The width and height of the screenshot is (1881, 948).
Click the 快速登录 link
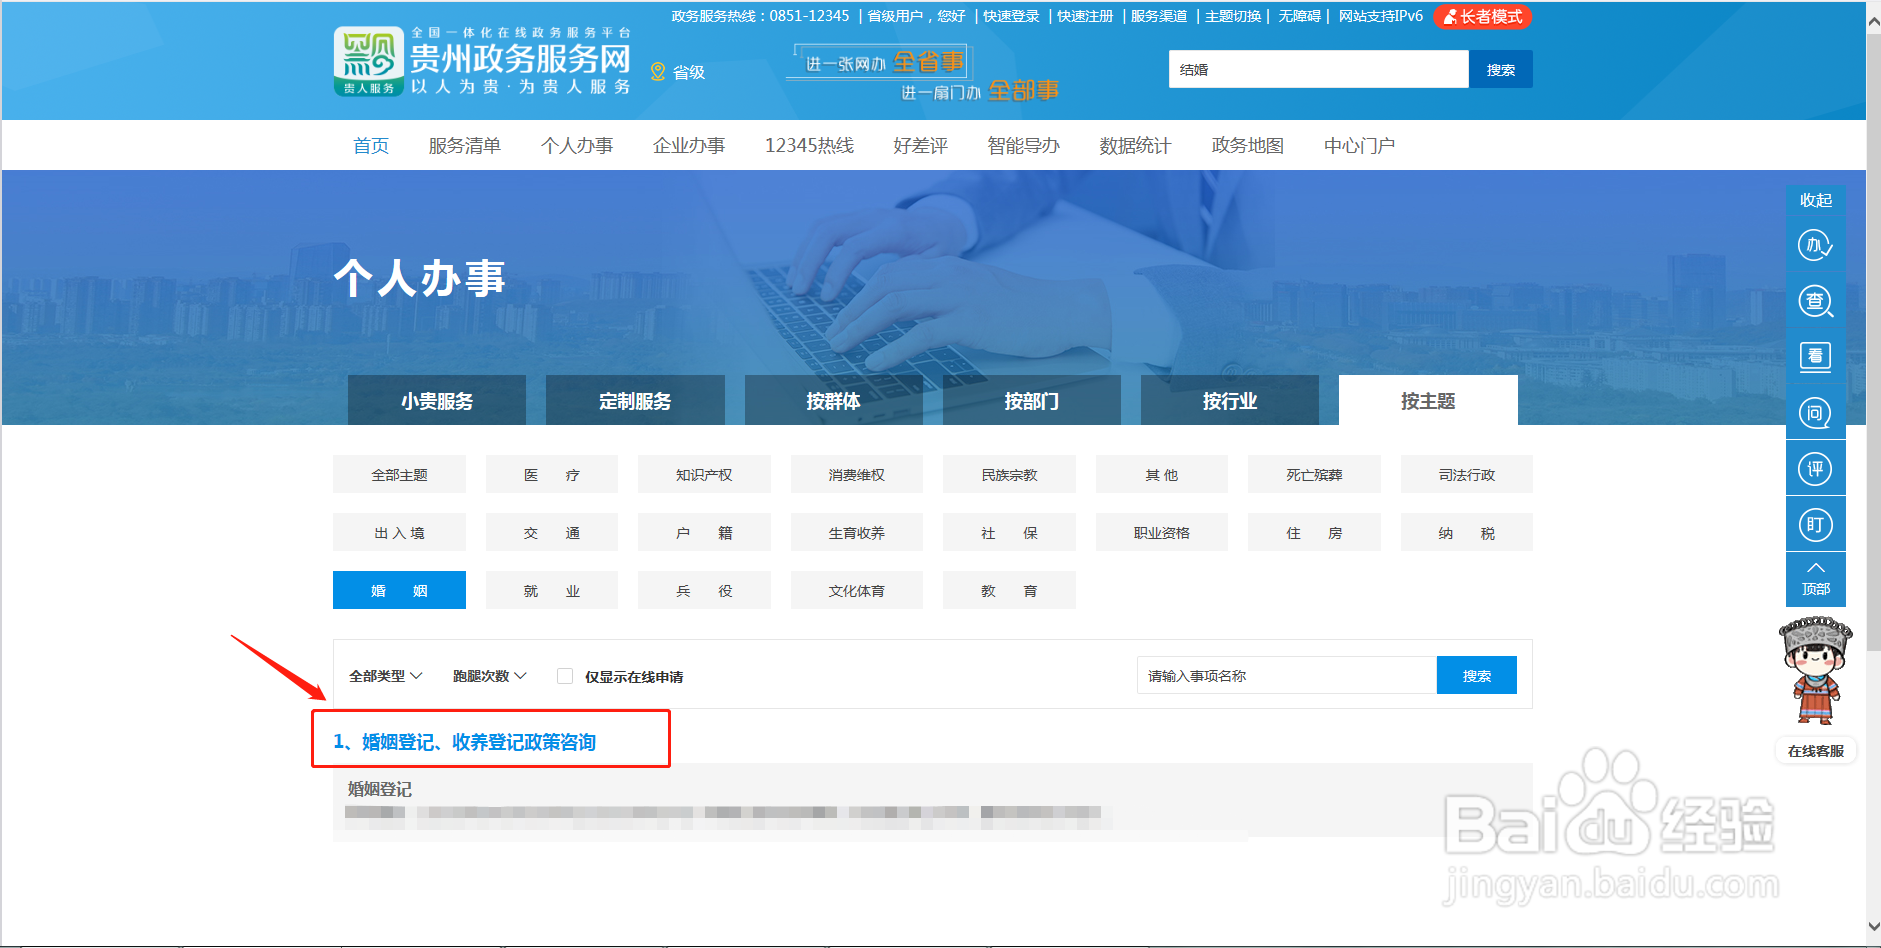click(x=1011, y=16)
